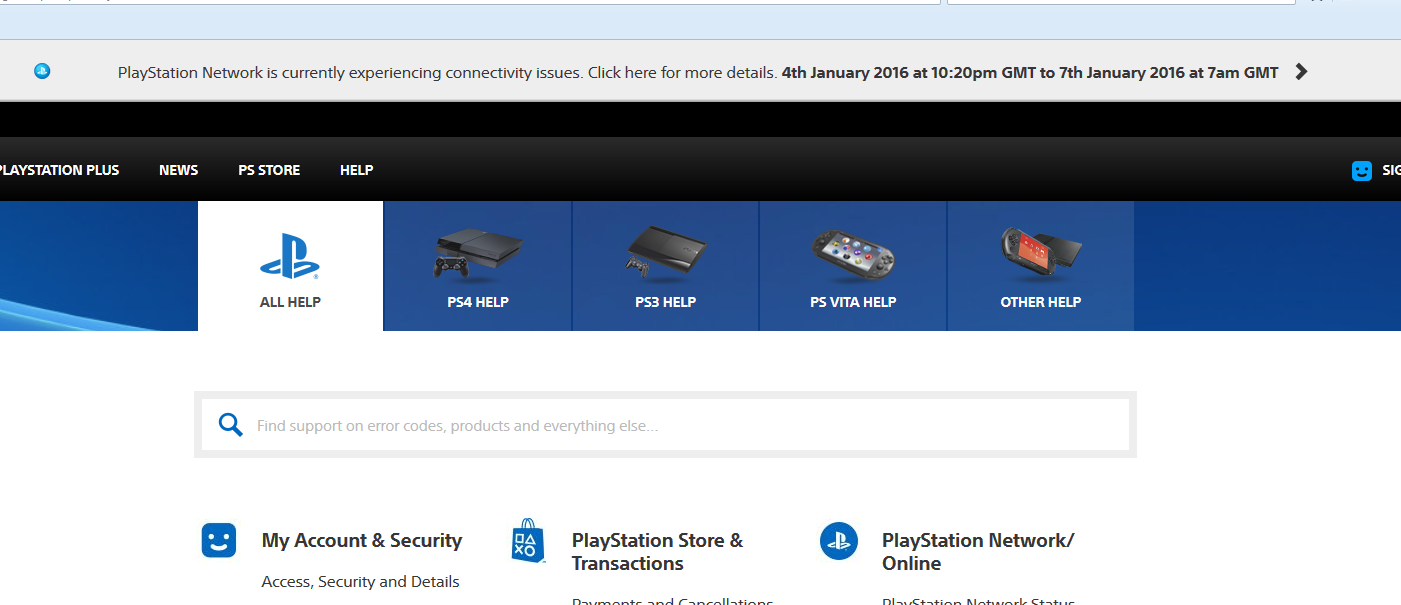Go to PS Store in the navigation bar
Screen dimensions: 1401x605
[x=269, y=170]
